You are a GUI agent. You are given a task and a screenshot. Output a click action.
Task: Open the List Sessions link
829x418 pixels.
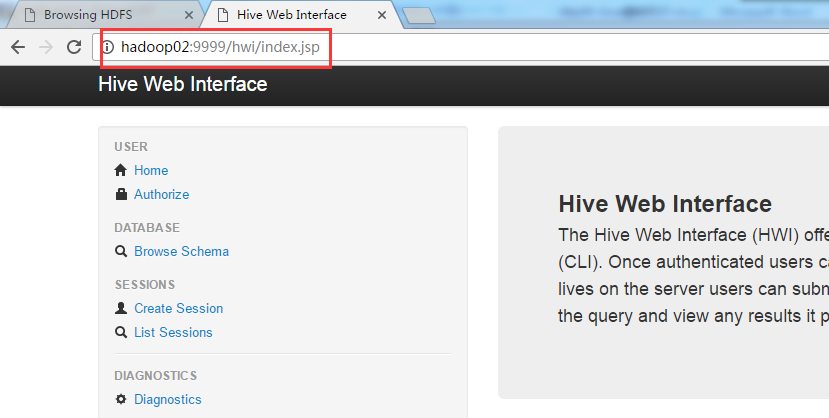(x=173, y=332)
